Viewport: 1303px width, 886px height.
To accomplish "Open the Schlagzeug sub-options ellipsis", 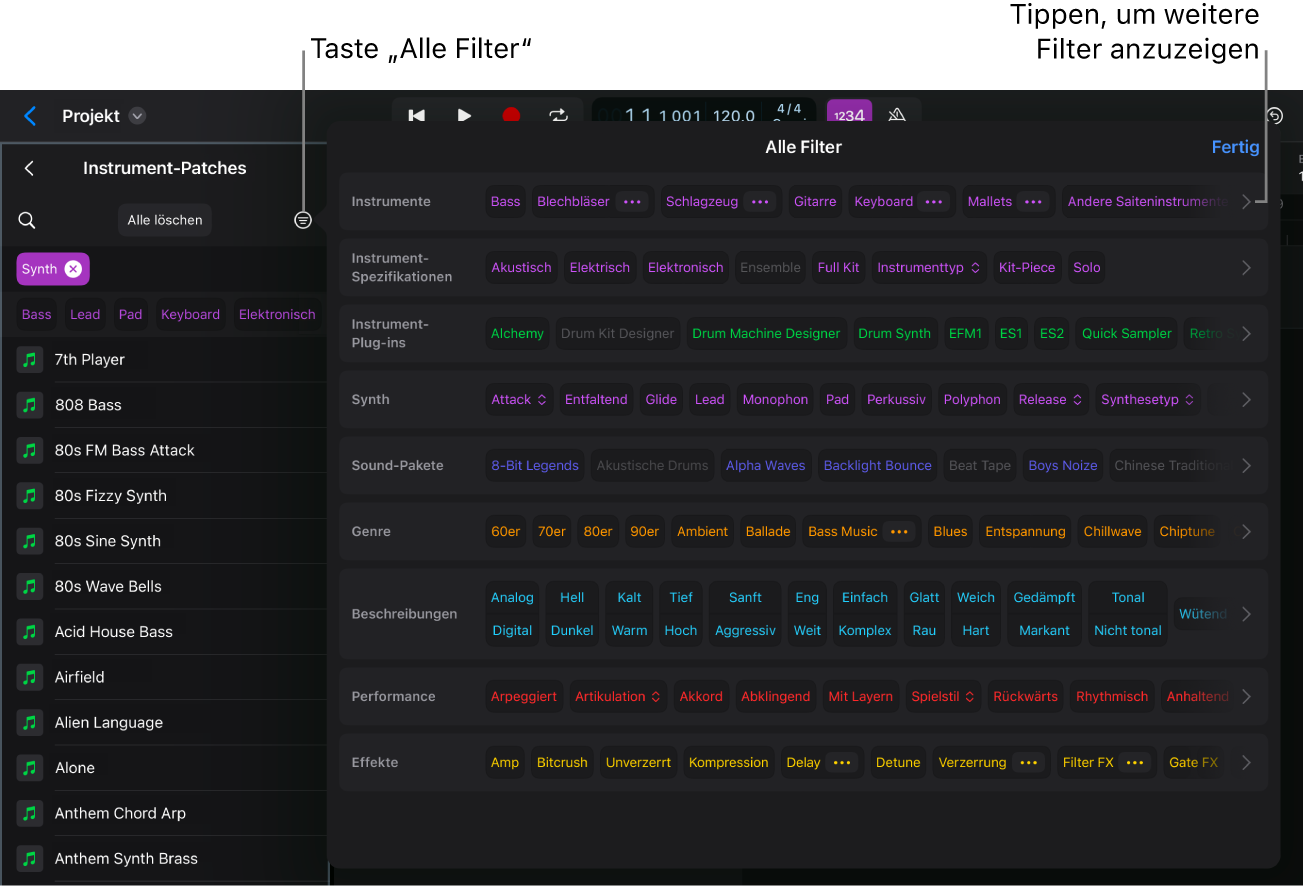I will [760, 202].
